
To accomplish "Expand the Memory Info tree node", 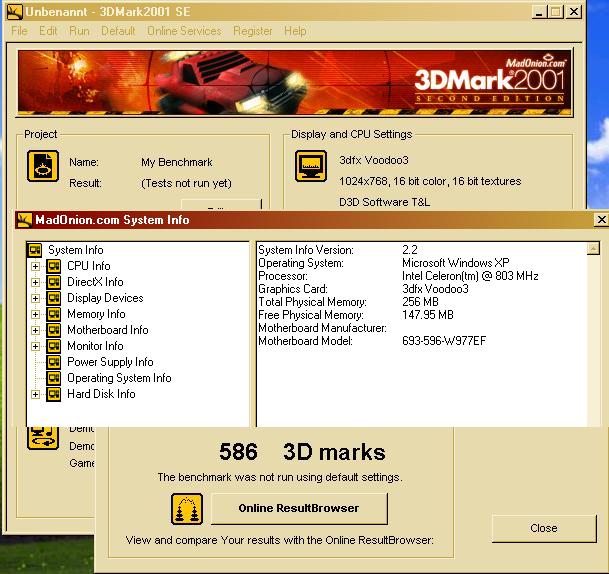I will click(35, 314).
